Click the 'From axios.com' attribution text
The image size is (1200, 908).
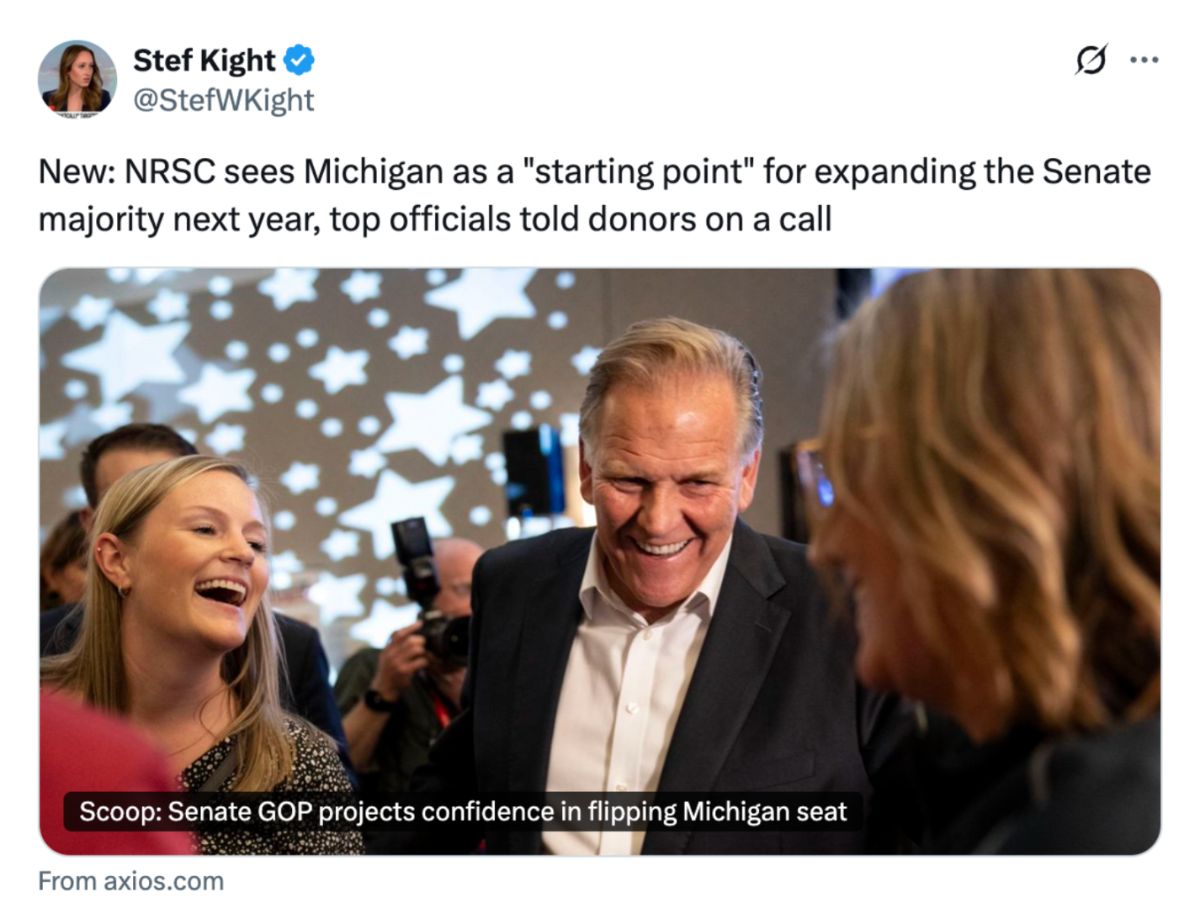click(131, 881)
